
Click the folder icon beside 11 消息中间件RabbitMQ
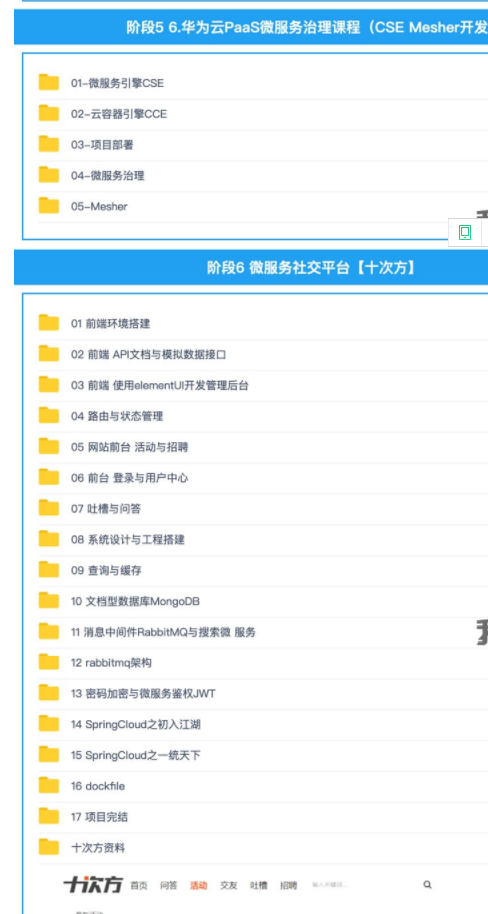tap(49, 632)
